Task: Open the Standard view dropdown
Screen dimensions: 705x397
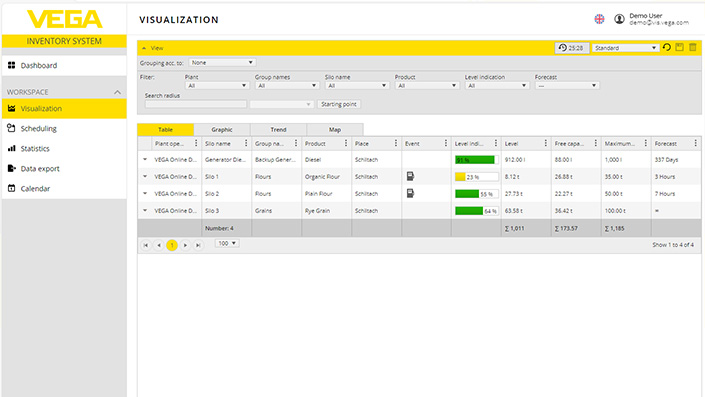Action: 625,48
